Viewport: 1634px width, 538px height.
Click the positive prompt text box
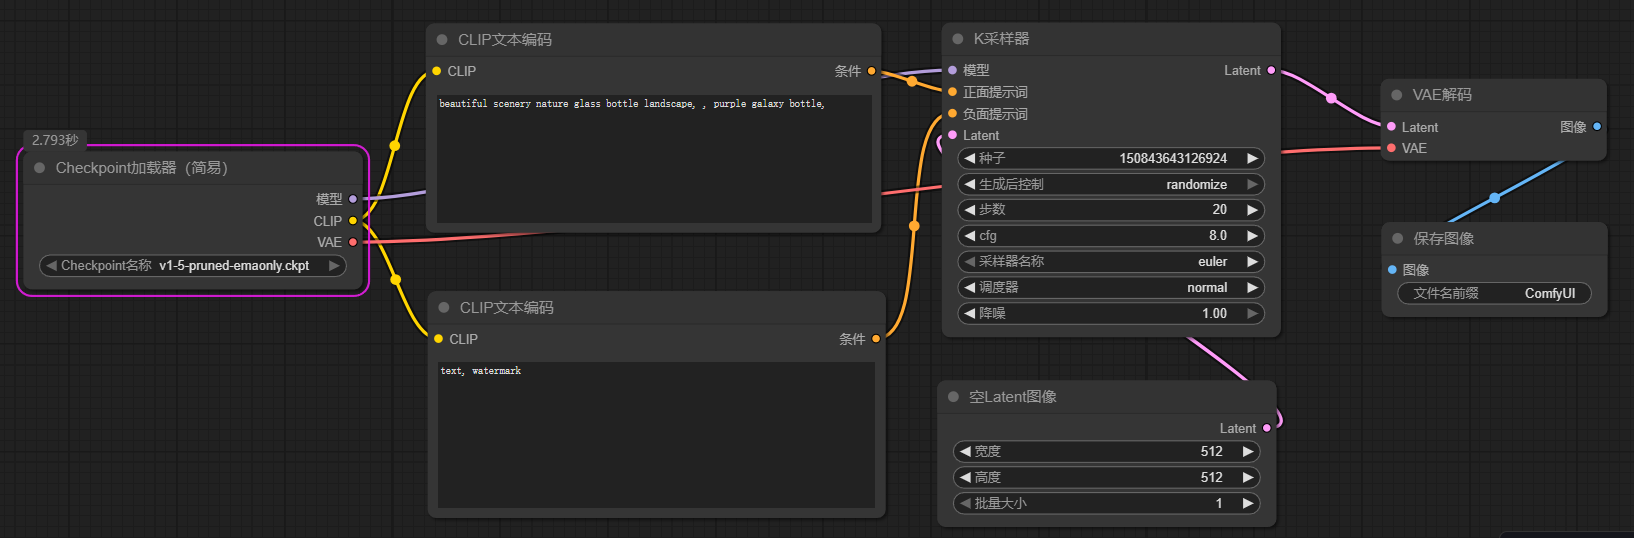654,160
